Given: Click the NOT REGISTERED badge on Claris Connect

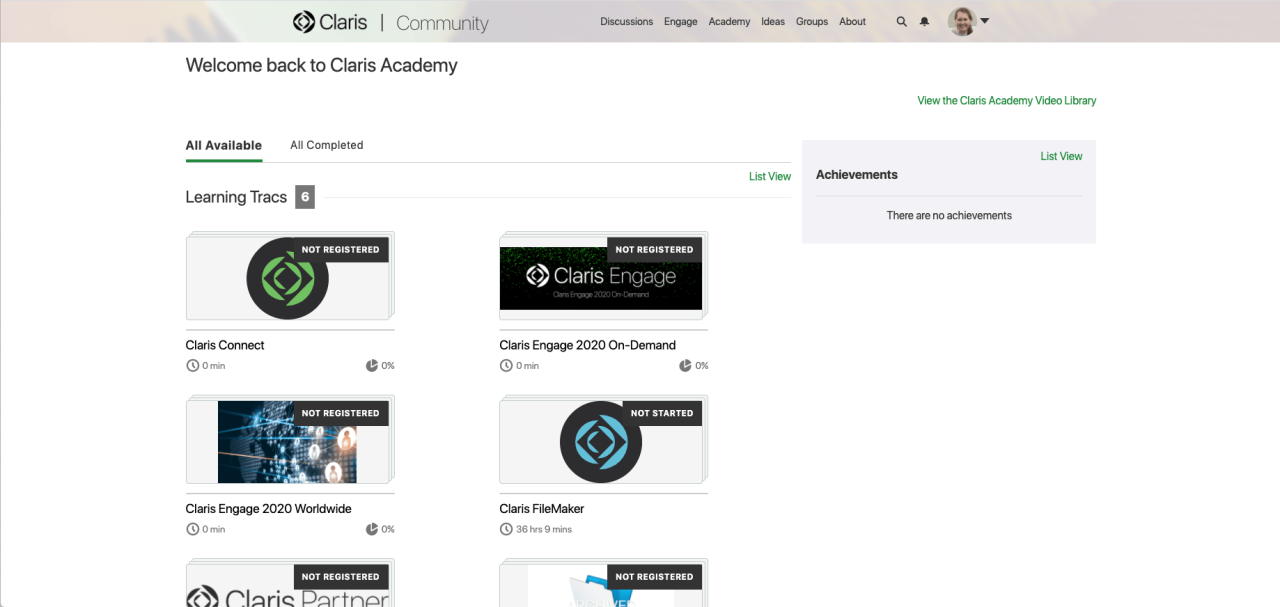Looking at the screenshot, I should tap(340, 250).
